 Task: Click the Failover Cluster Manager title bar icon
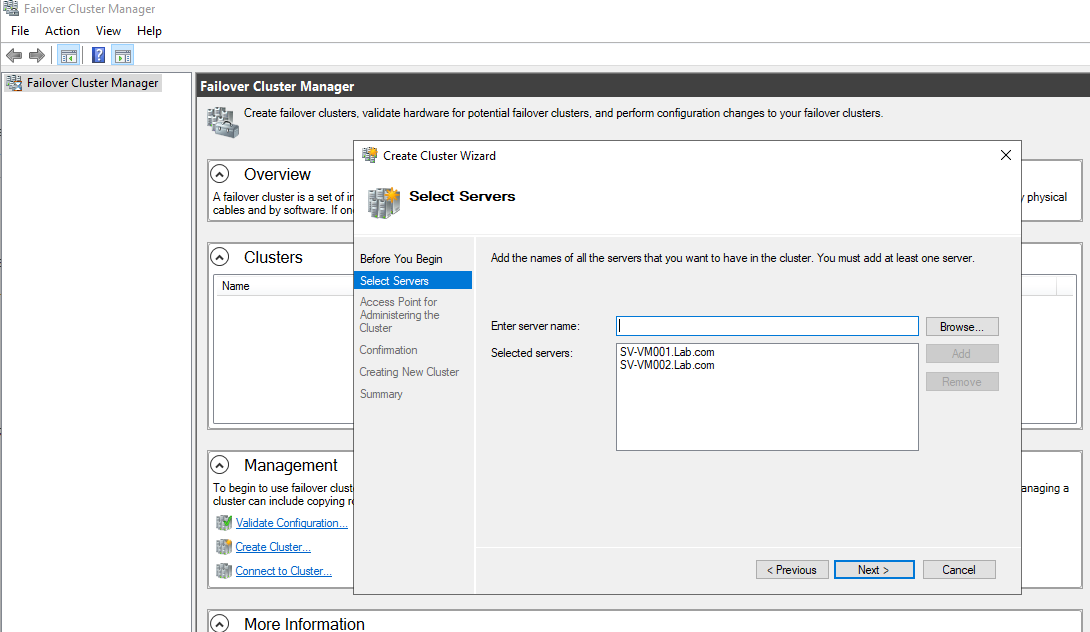[x=11, y=8]
